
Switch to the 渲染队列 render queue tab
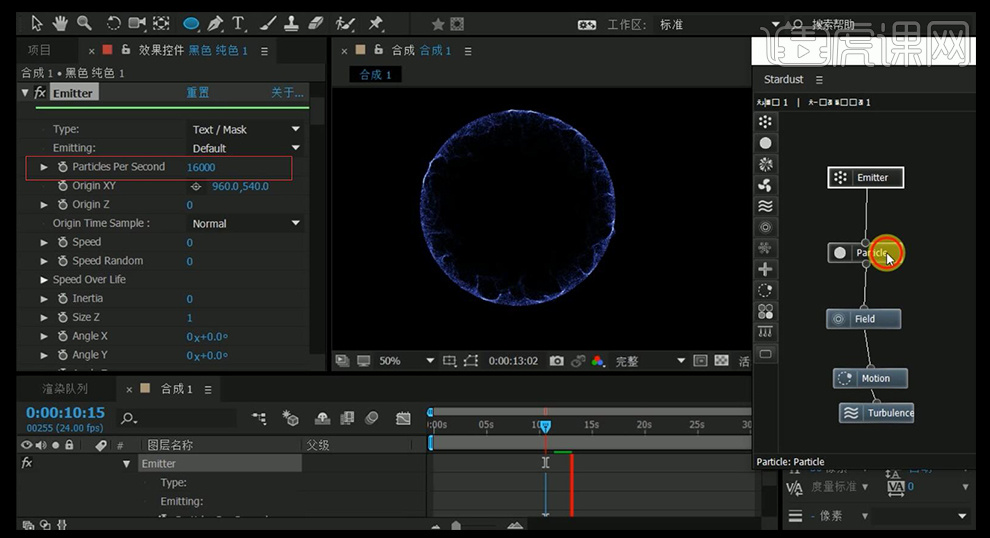point(64,388)
